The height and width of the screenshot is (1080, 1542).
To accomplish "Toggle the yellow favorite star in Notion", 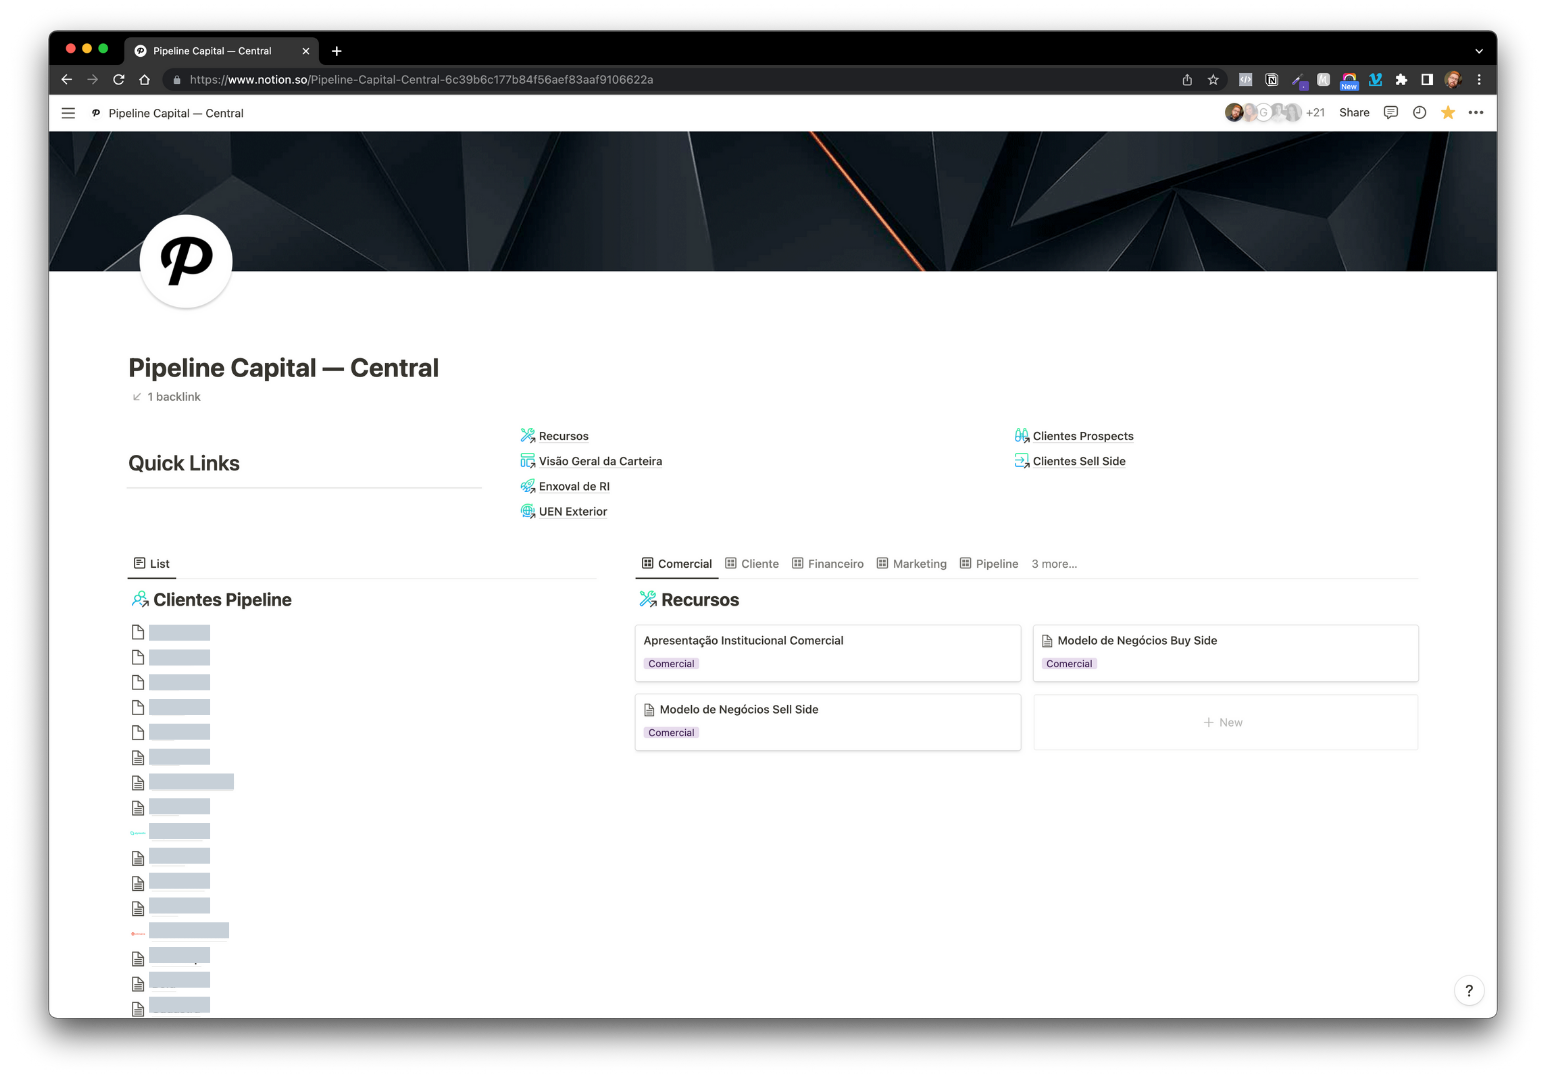I will pyautogui.click(x=1448, y=113).
